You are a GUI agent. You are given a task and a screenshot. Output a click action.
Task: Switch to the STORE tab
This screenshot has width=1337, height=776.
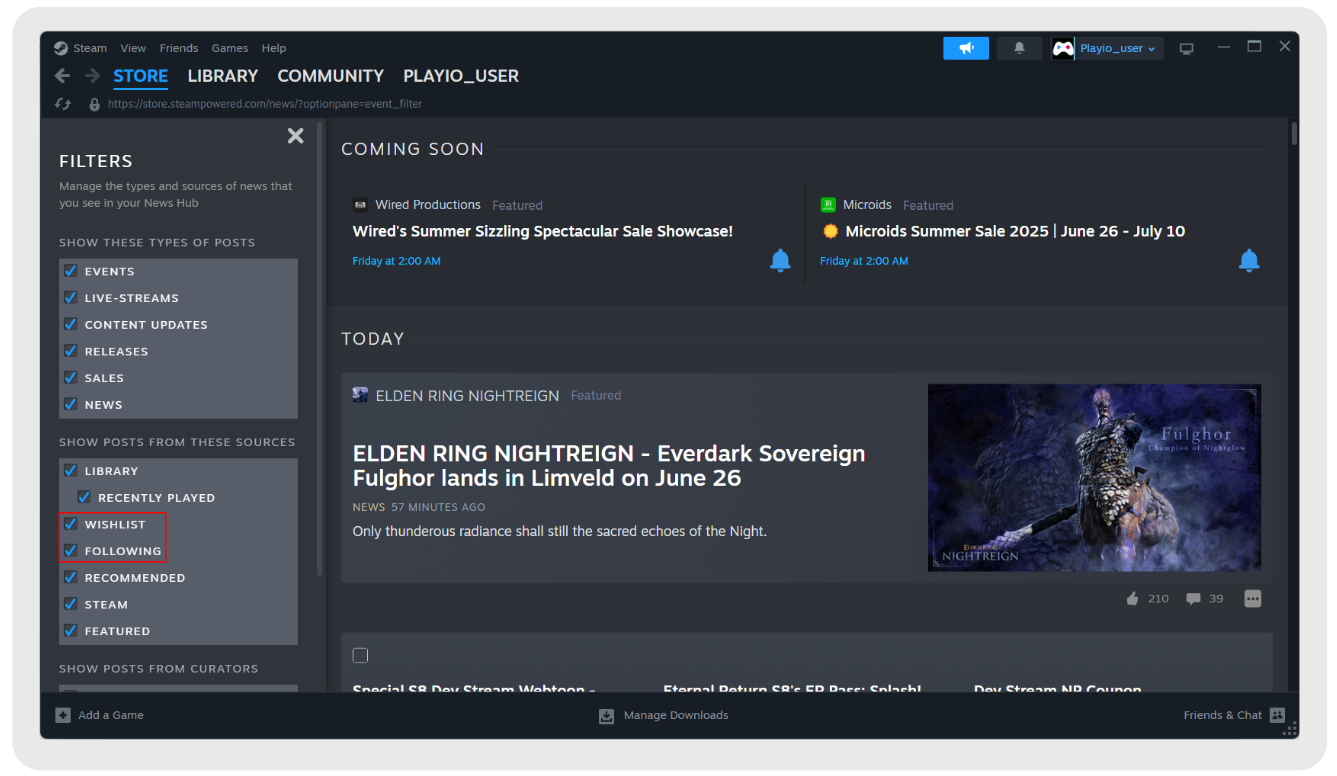pyautogui.click(x=140, y=76)
